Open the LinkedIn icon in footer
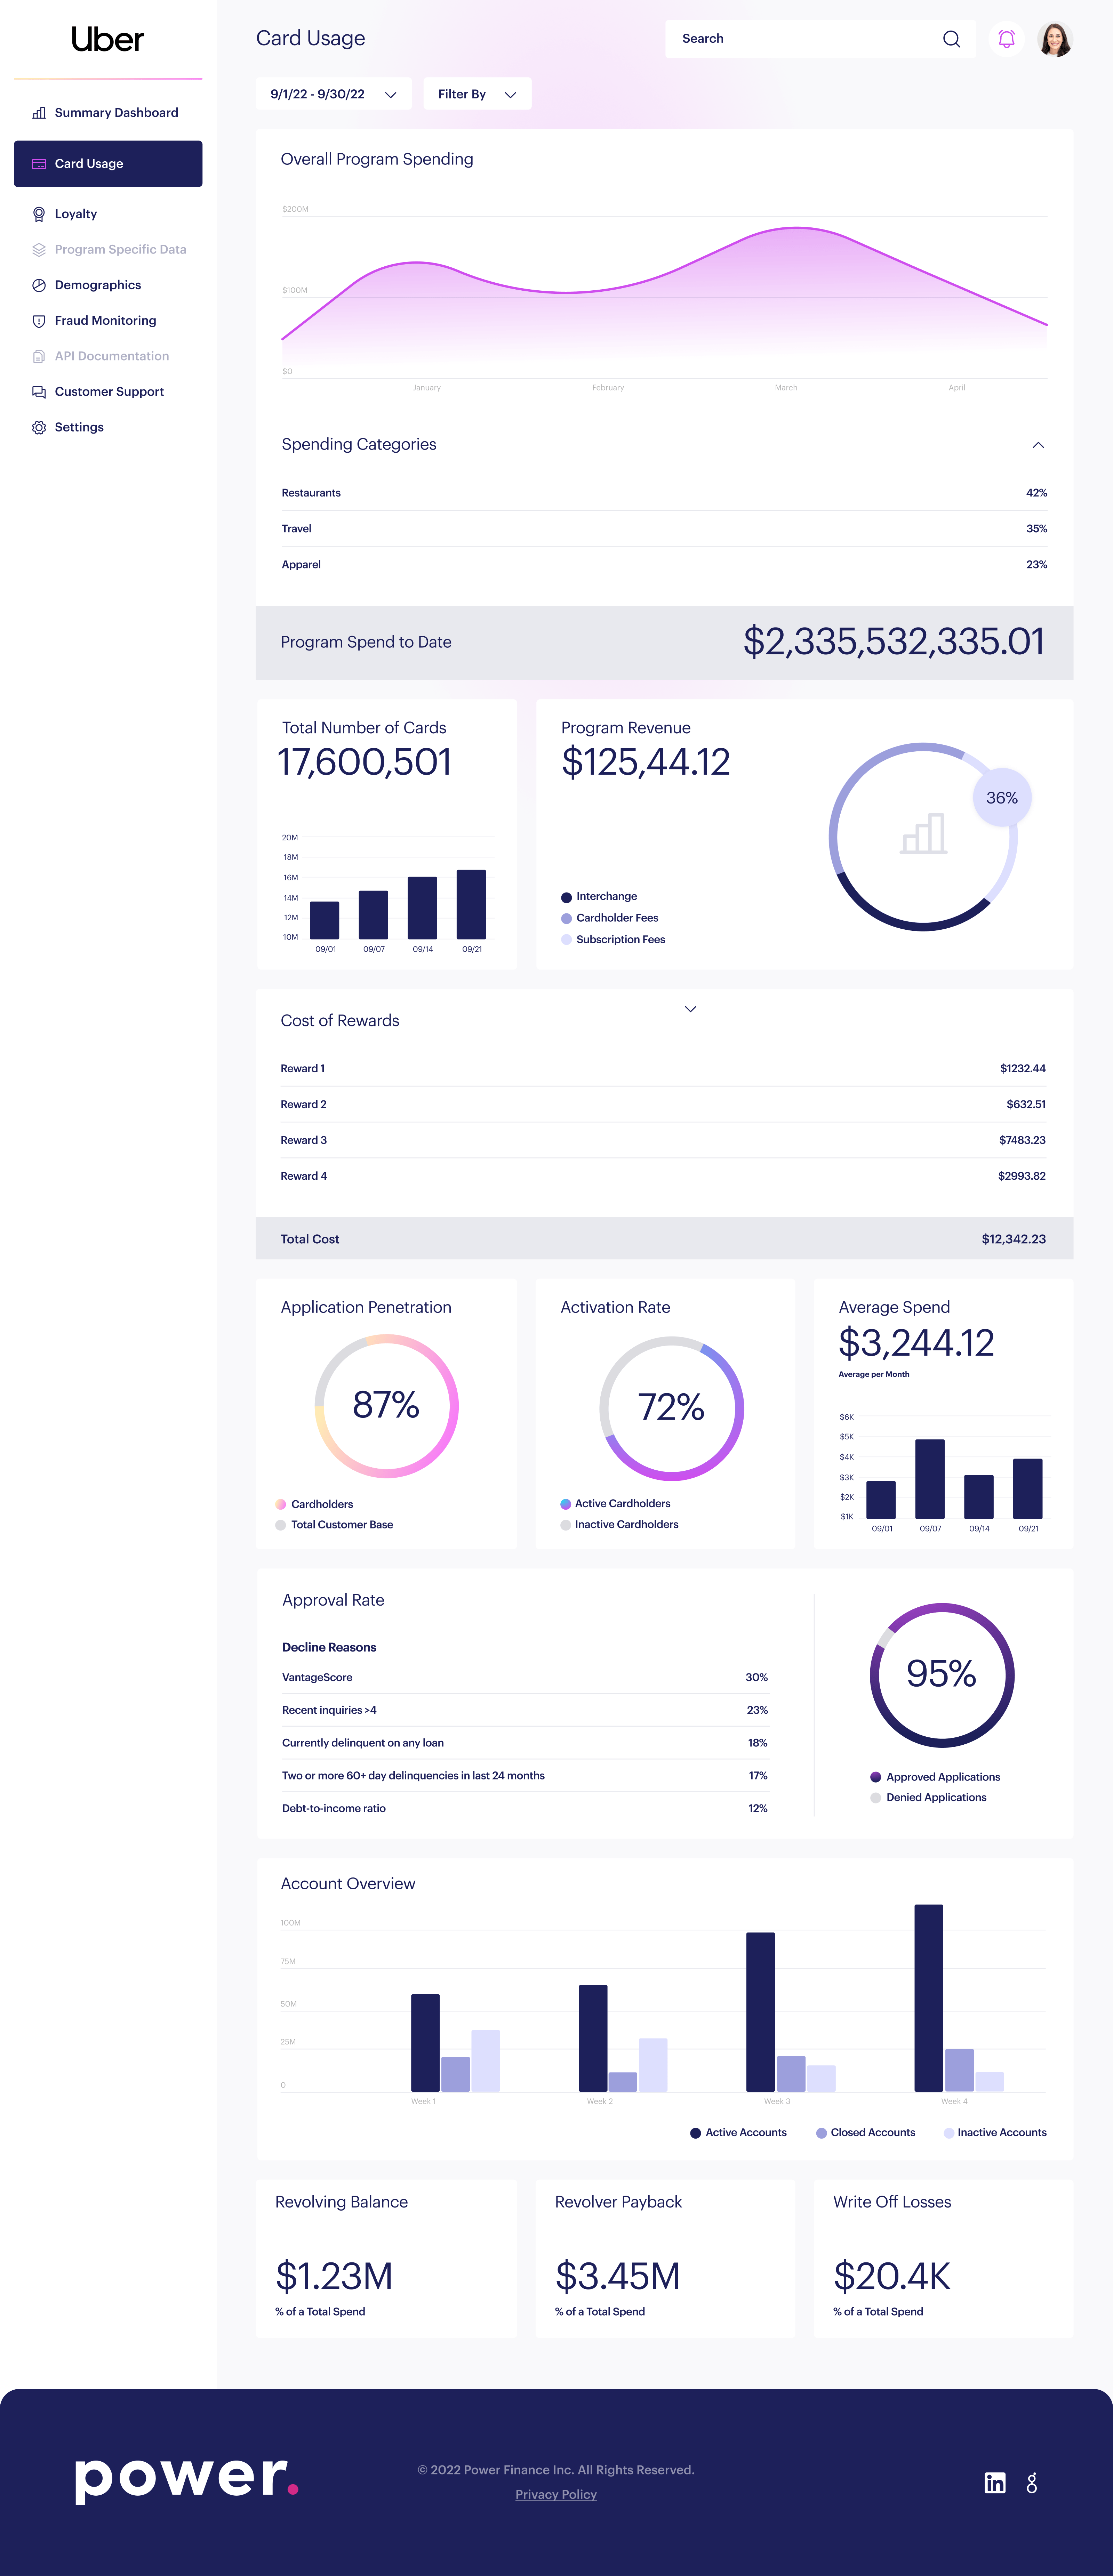Viewport: 1113px width, 2576px height. click(x=995, y=2483)
